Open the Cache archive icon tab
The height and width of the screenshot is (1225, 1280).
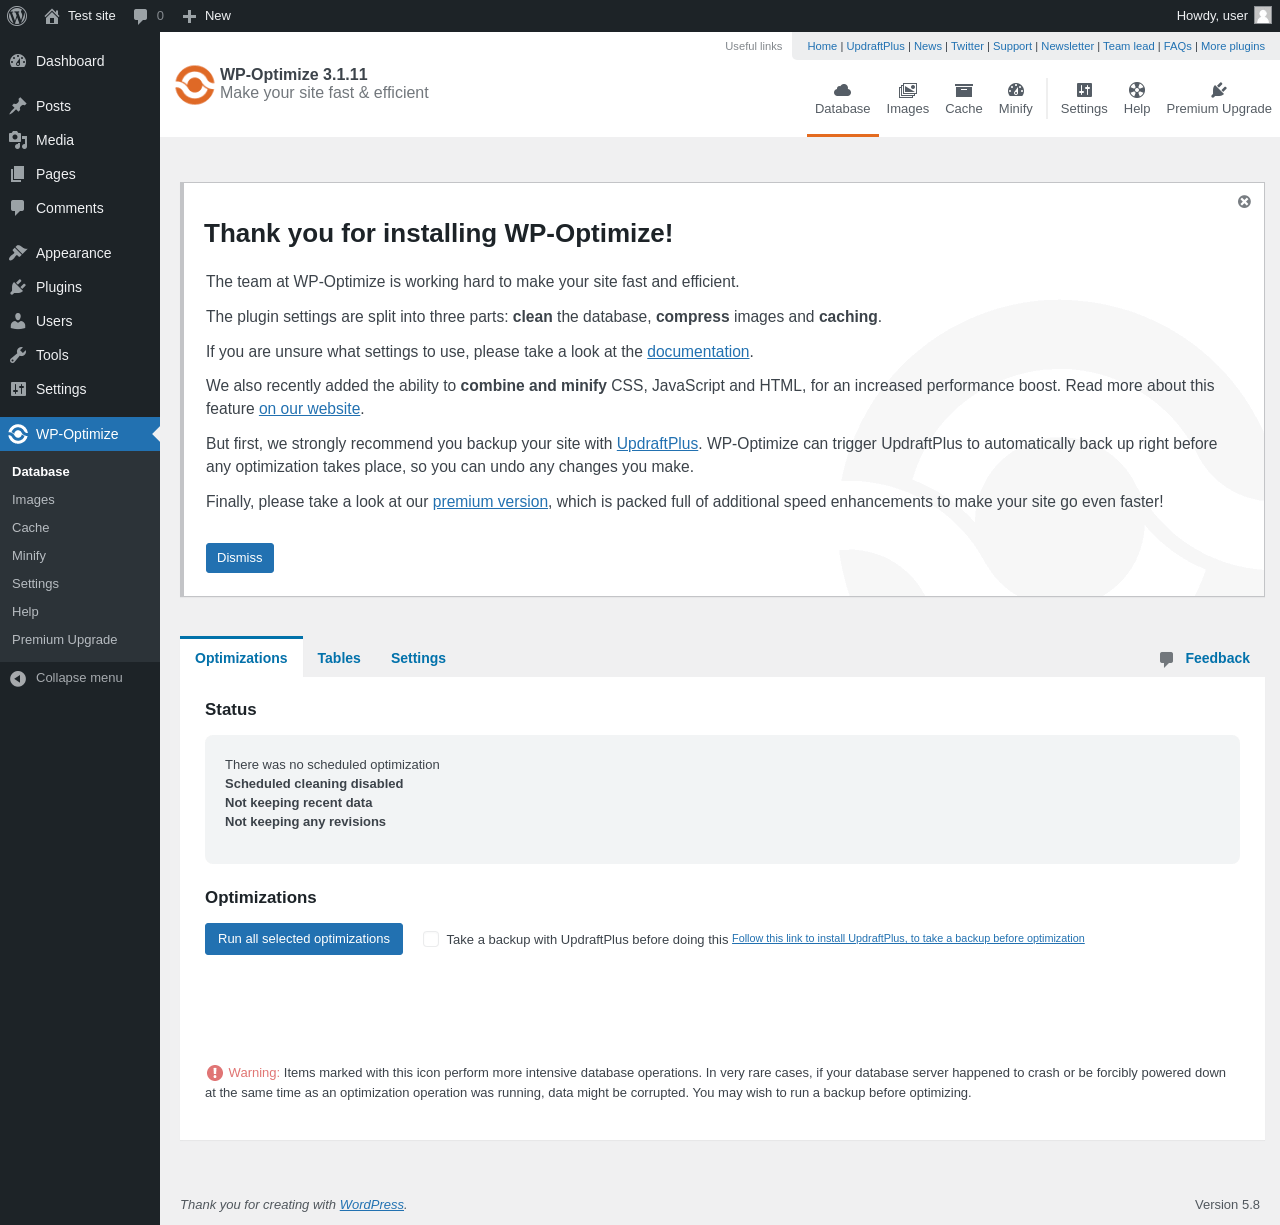tap(964, 90)
